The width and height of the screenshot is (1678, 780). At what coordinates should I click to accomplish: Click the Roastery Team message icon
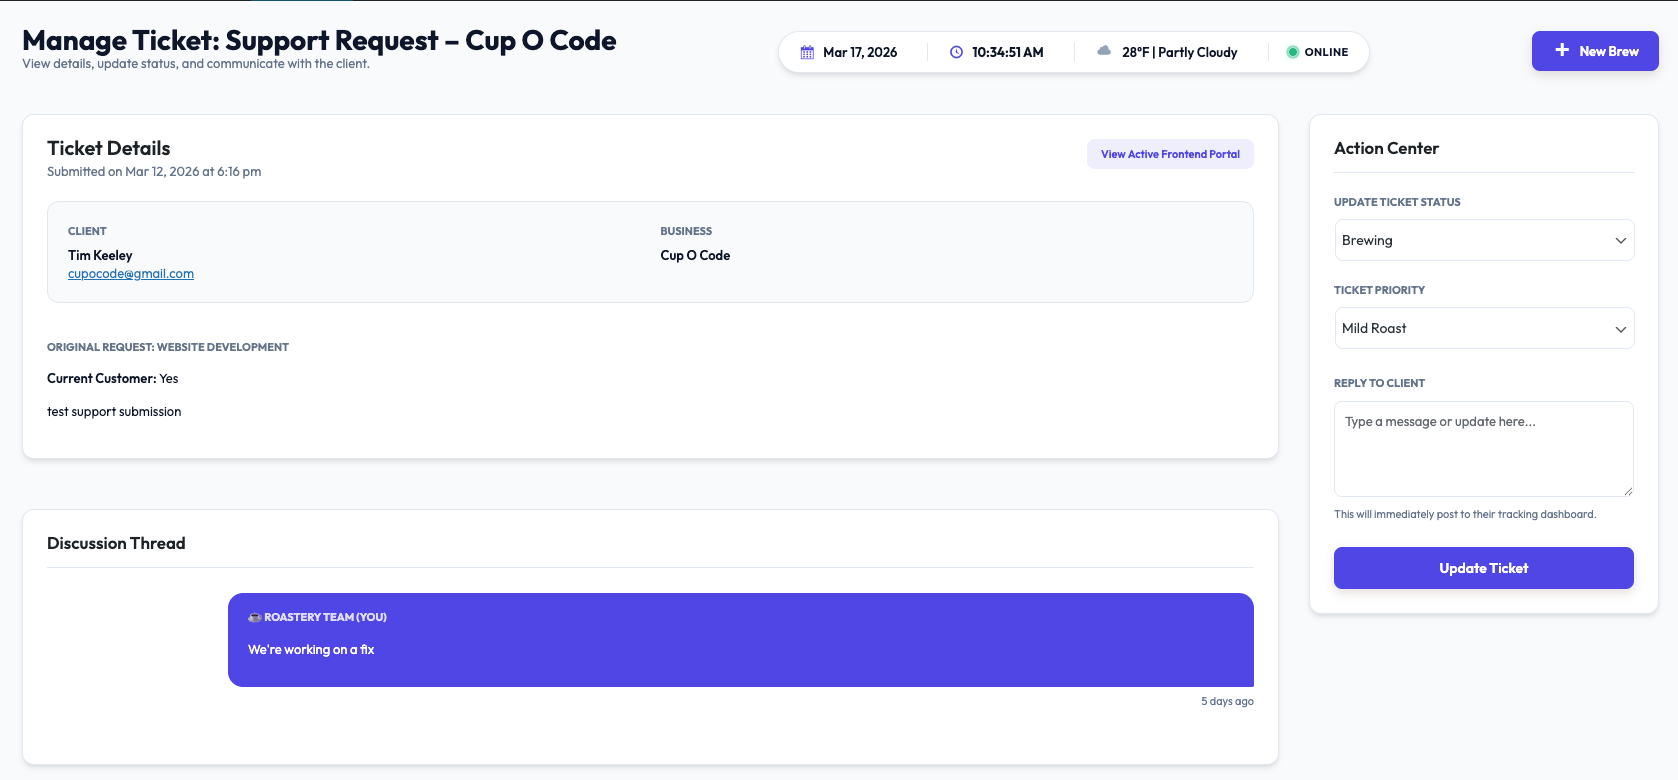[x=255, y=618]
